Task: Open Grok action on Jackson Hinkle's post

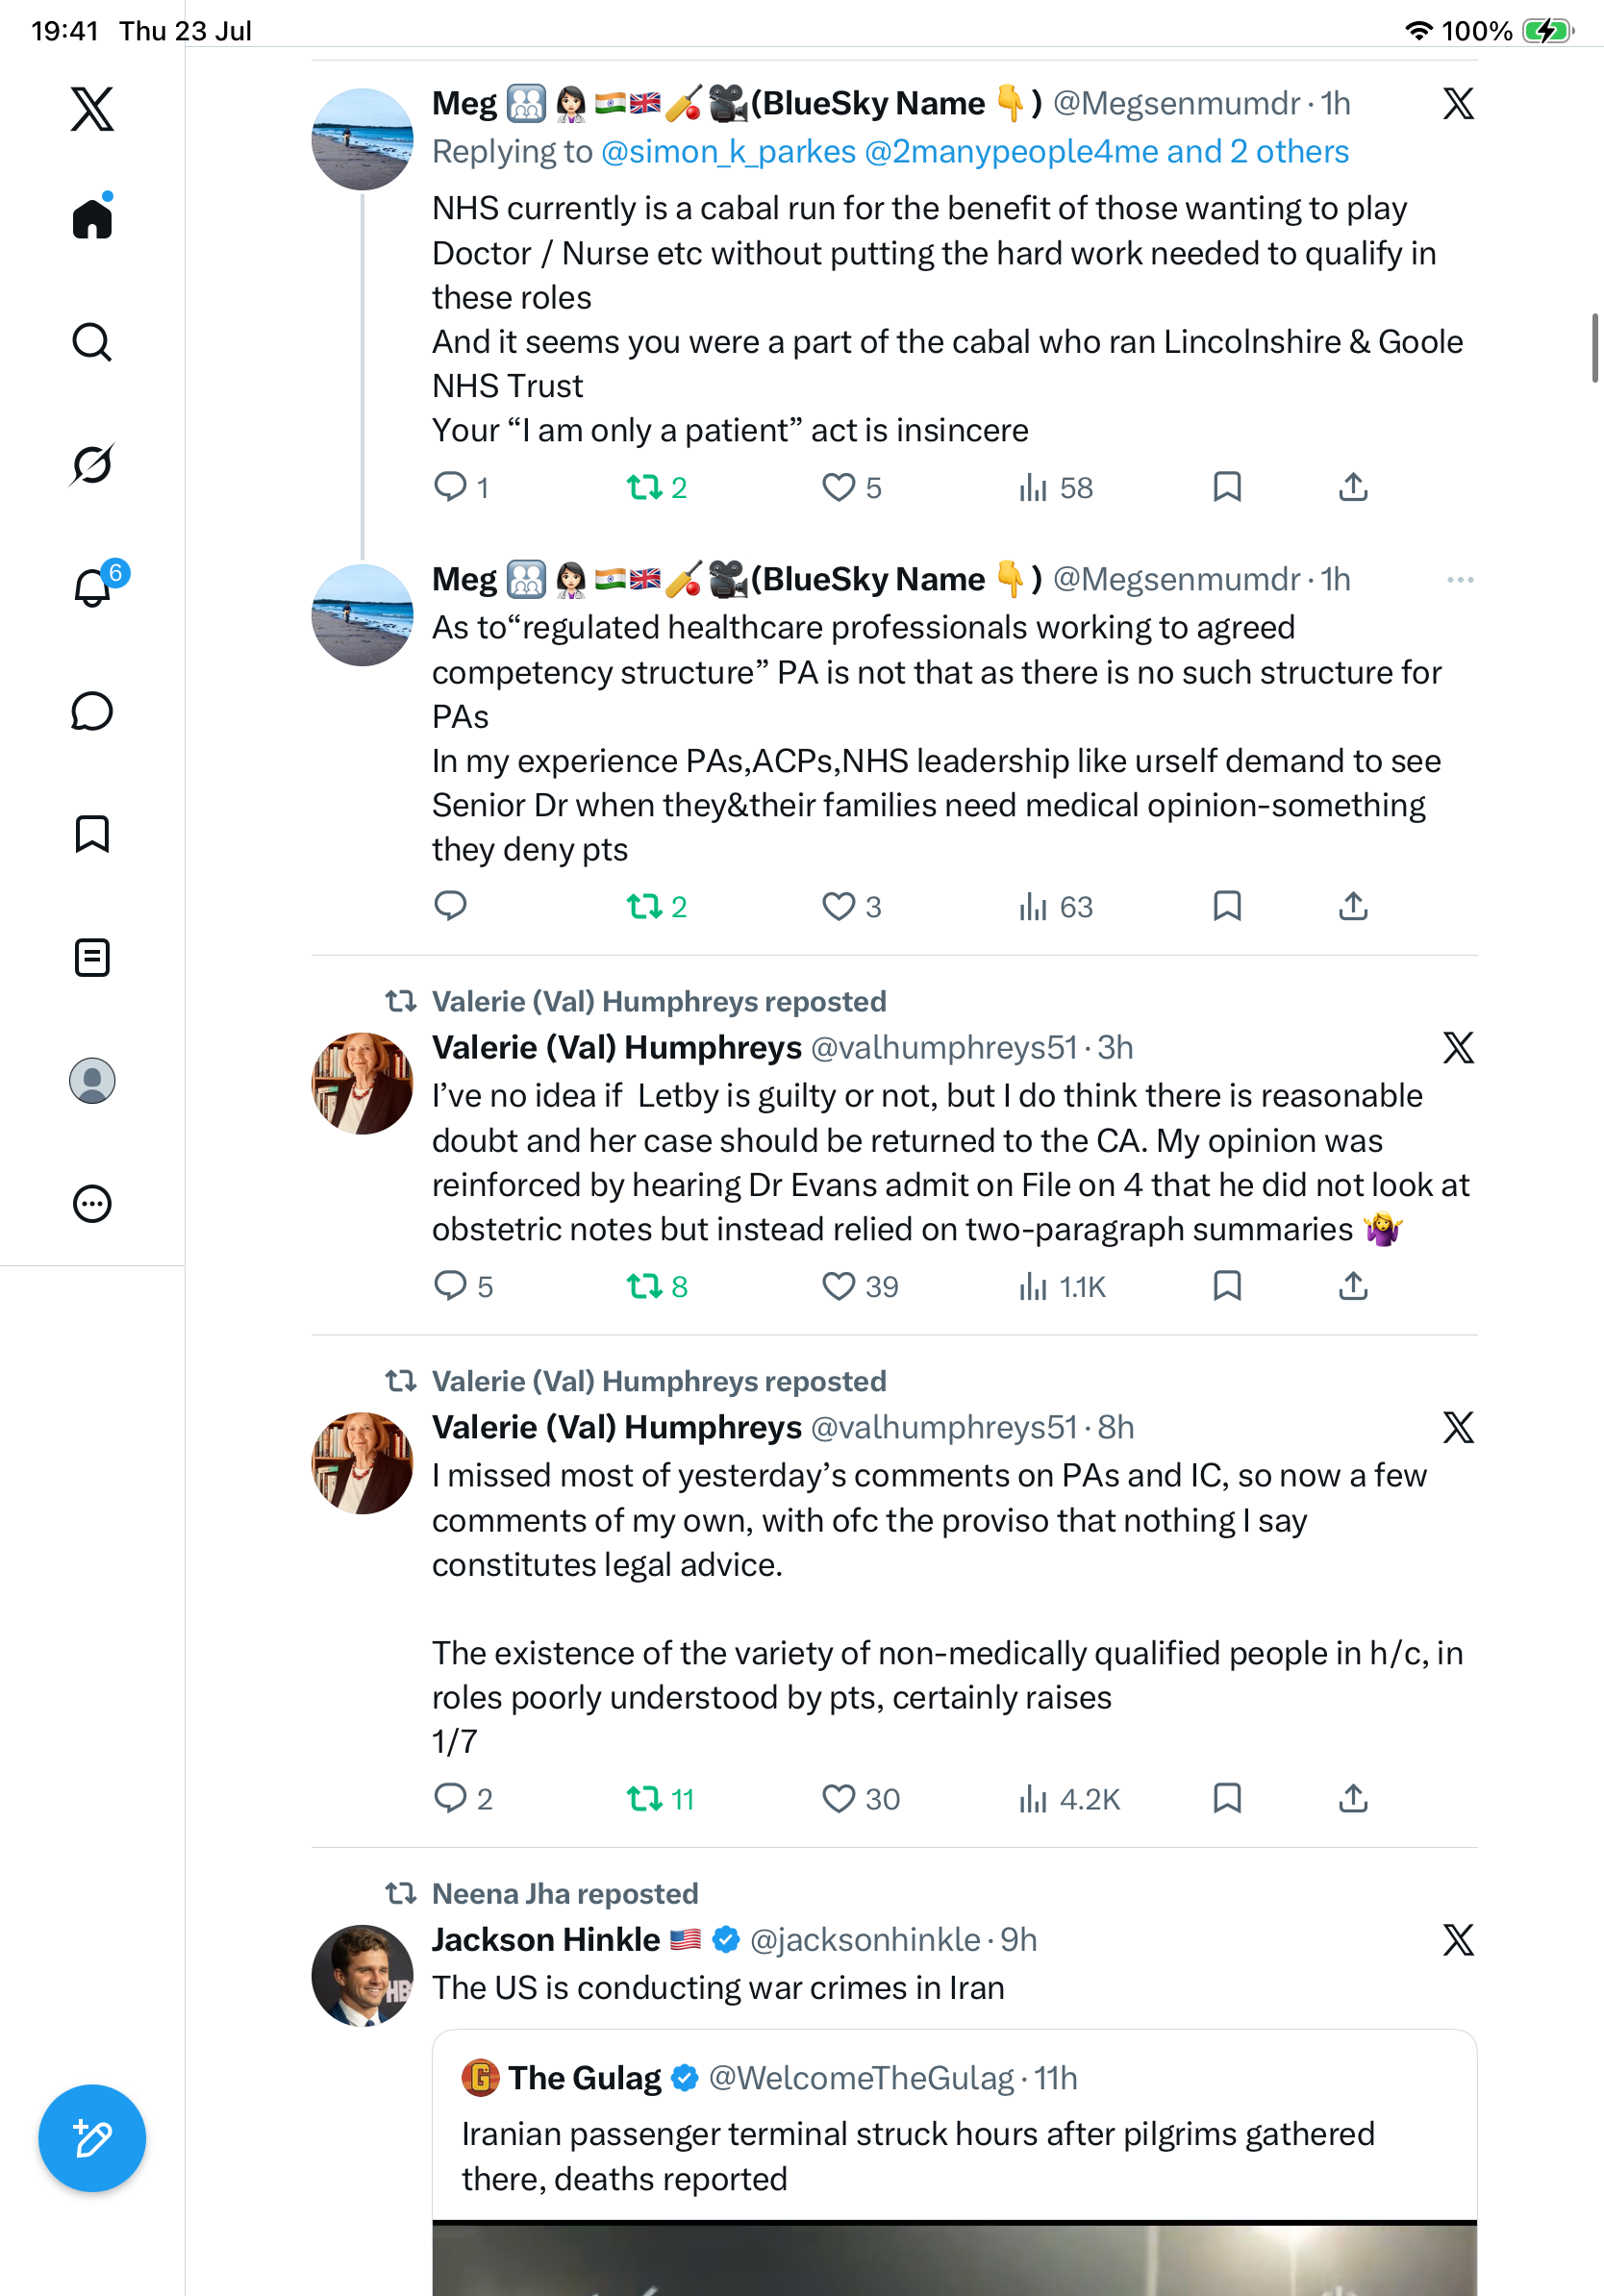Action: click(x=1458, y=1940)
